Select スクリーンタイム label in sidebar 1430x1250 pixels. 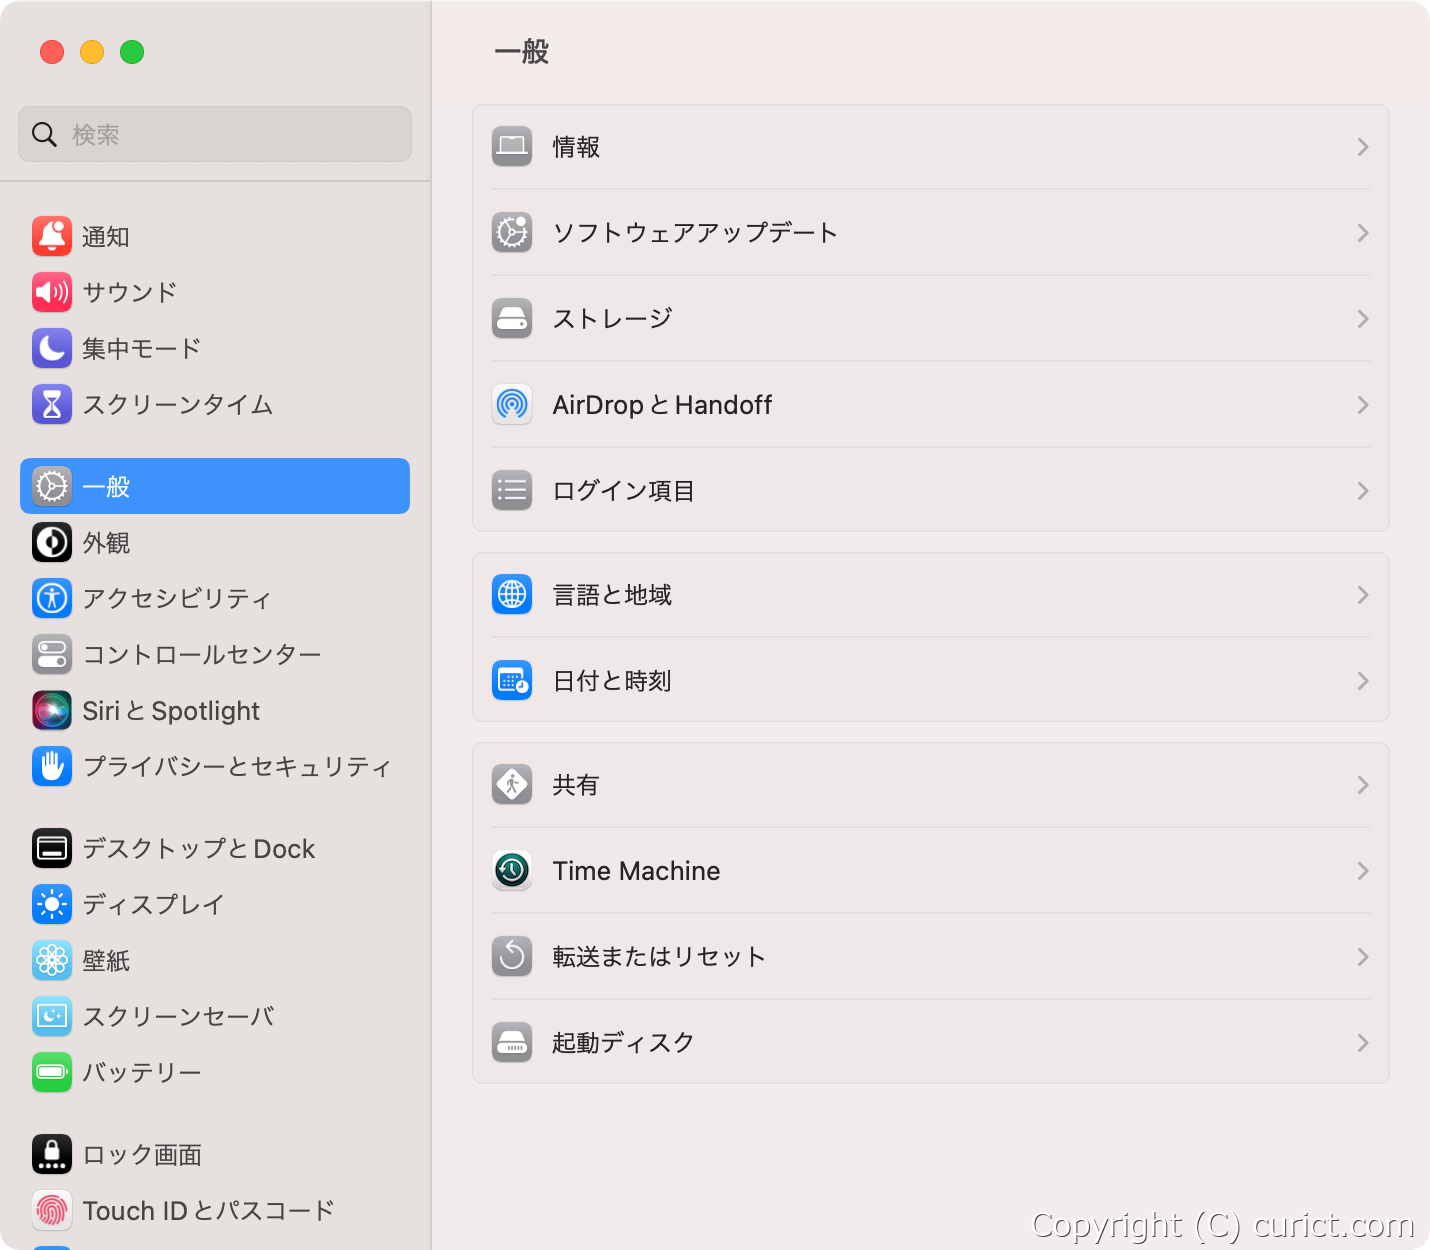pyautogui.click(x=178, y=404)
